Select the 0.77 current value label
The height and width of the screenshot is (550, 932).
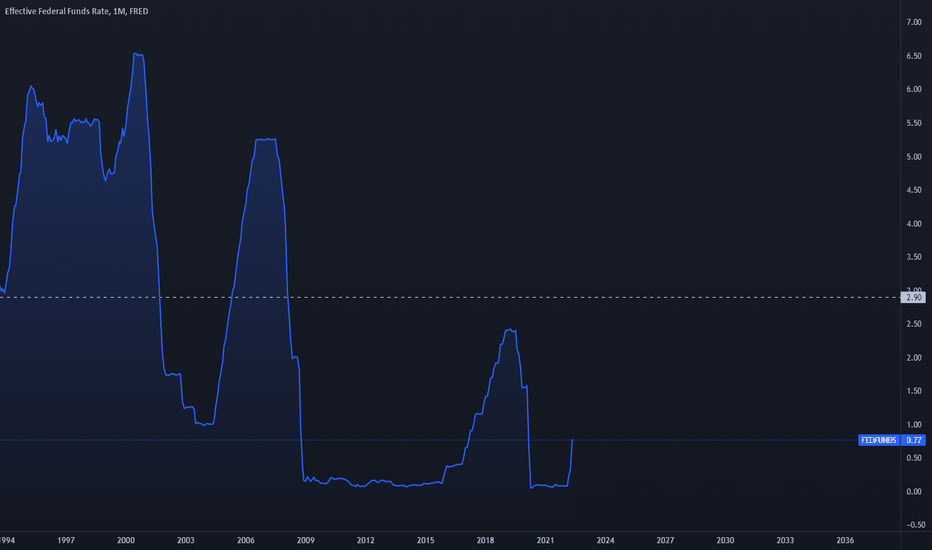[914, 440]
